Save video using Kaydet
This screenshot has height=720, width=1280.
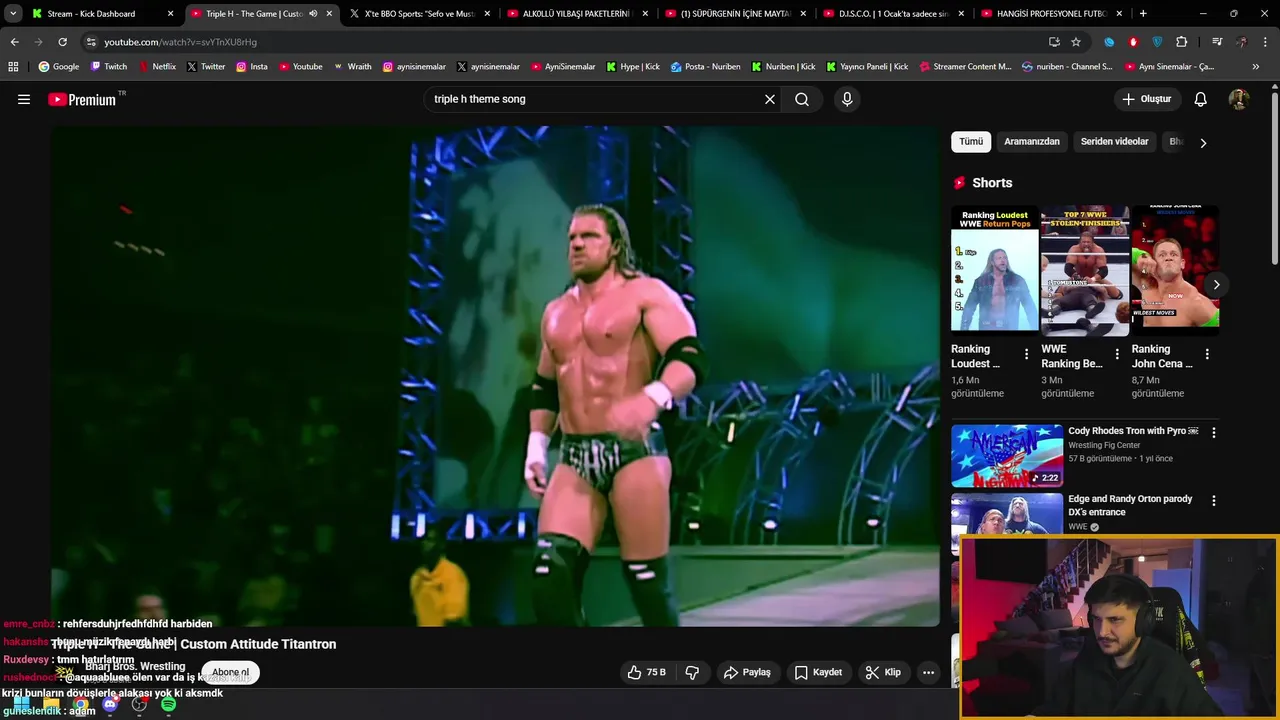pos(818,672)
